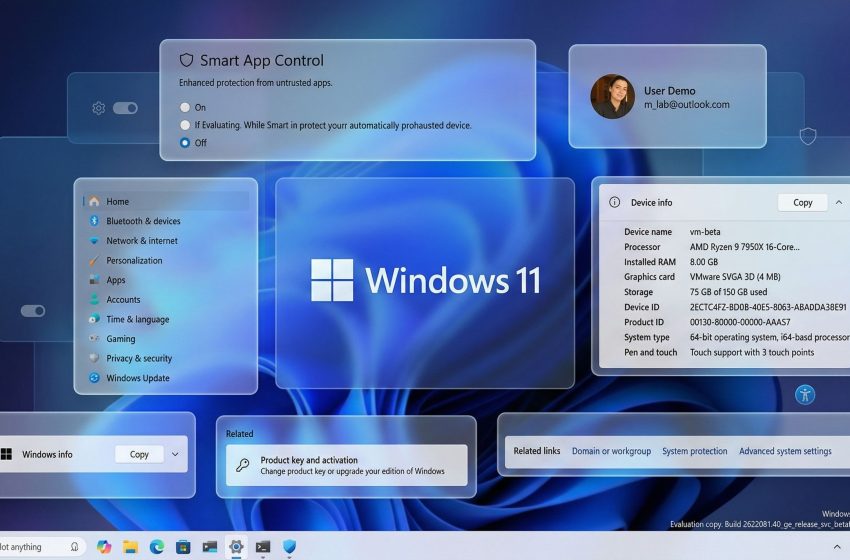850x560 pixels.
Task: Select the On option for Smart App Control
Action: pyautogui.click(x=185, y=107)
